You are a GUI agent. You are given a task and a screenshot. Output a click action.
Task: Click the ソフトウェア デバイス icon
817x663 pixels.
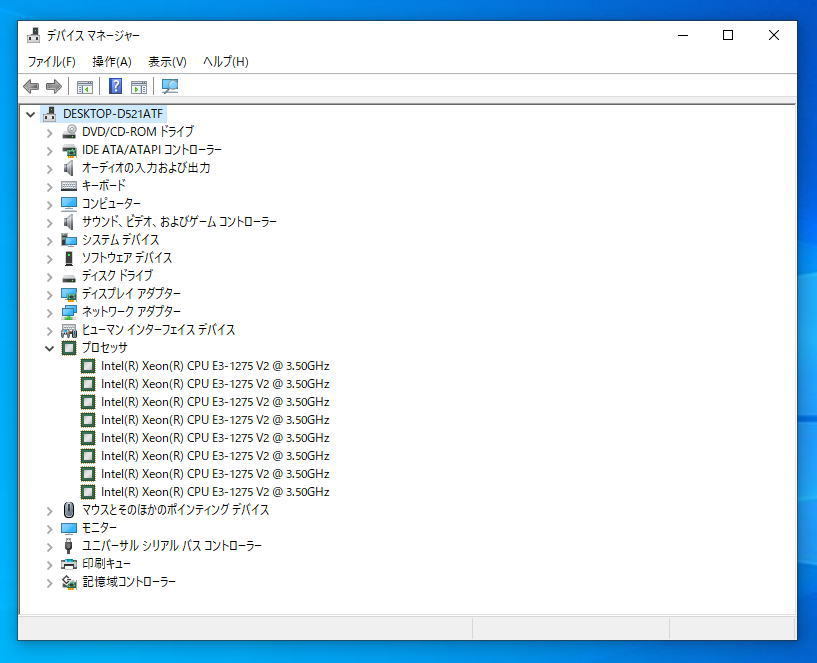pyautogui.click(x=69, y=258)
